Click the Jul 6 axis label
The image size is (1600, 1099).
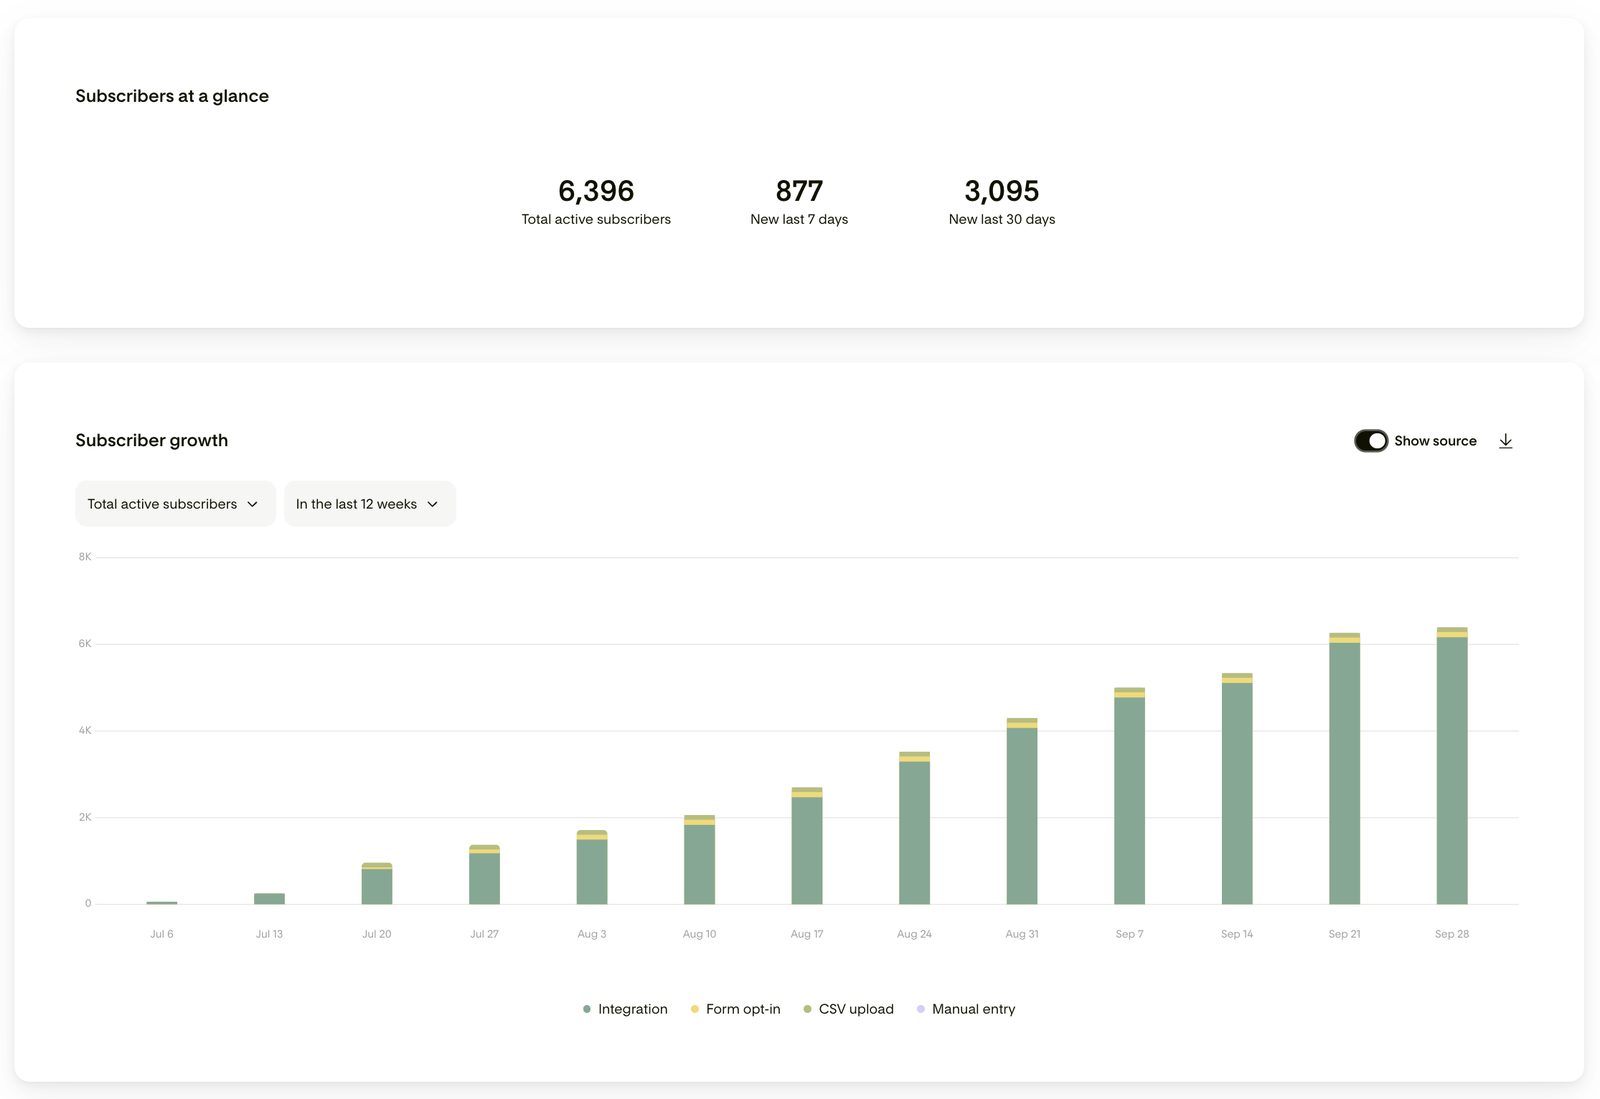(x=162, y=934)
